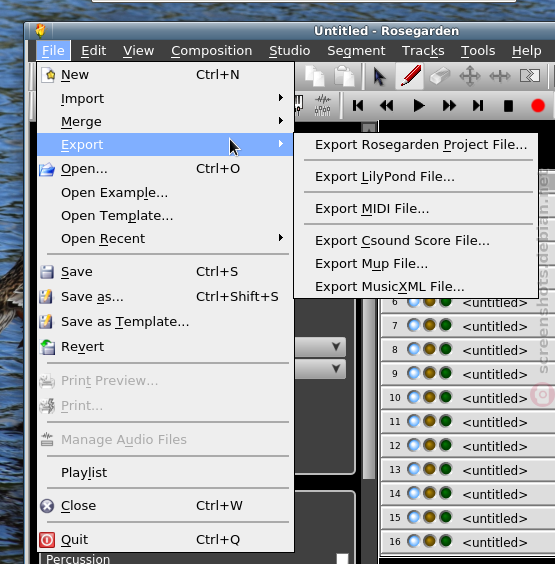Open the audio mixer icon
This screenshot has height=564, width=555.
tap(323, 105)
